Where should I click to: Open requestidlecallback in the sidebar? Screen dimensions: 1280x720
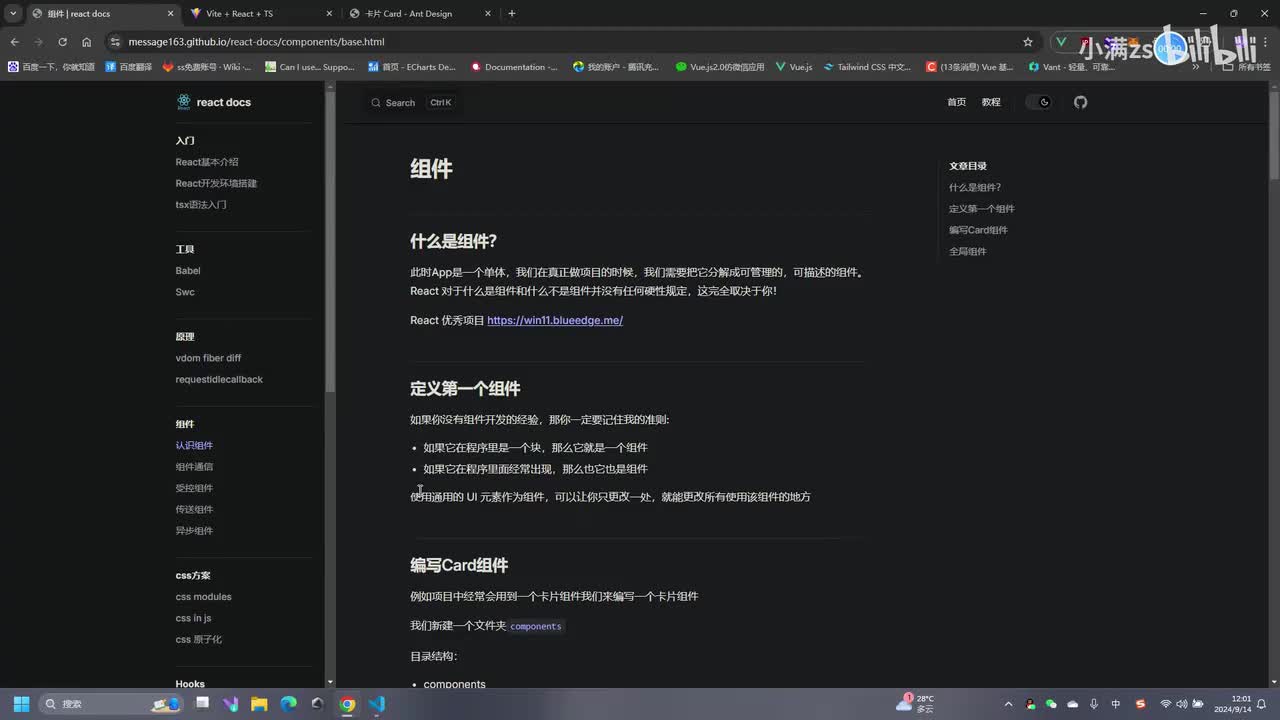tap(219, 380)
